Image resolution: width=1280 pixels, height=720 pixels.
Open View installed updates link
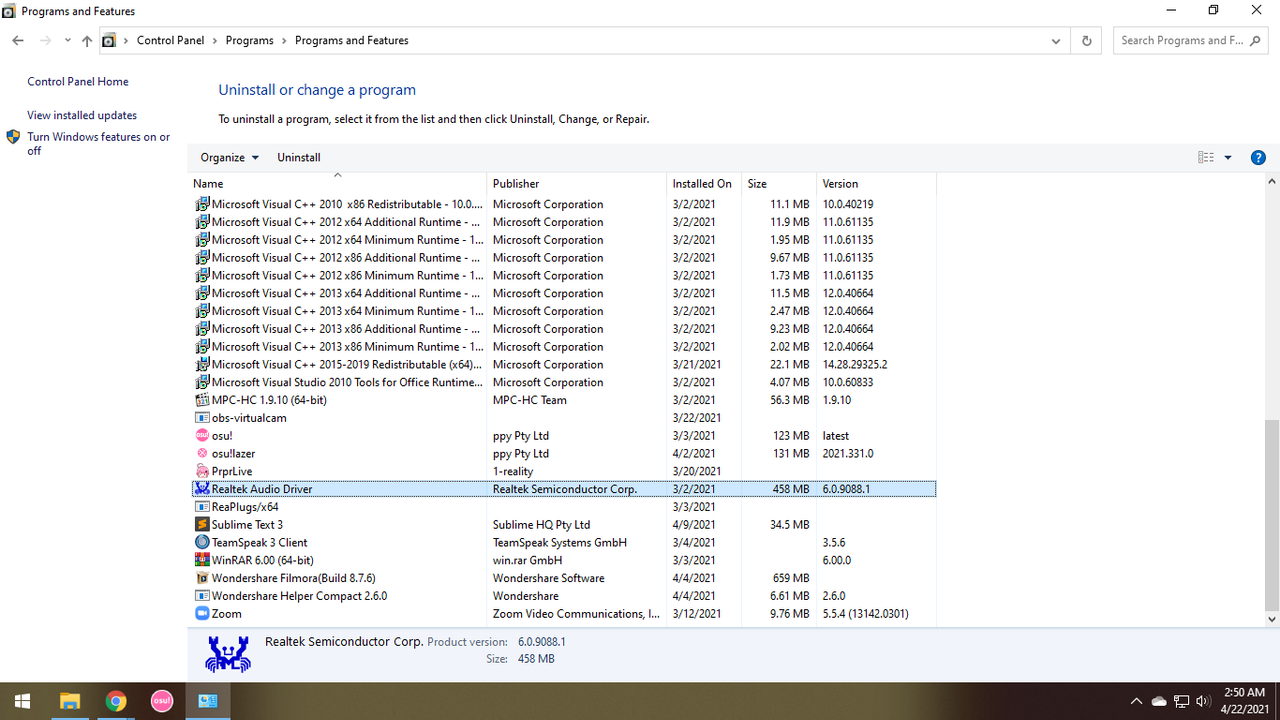[x=82, y=116]
